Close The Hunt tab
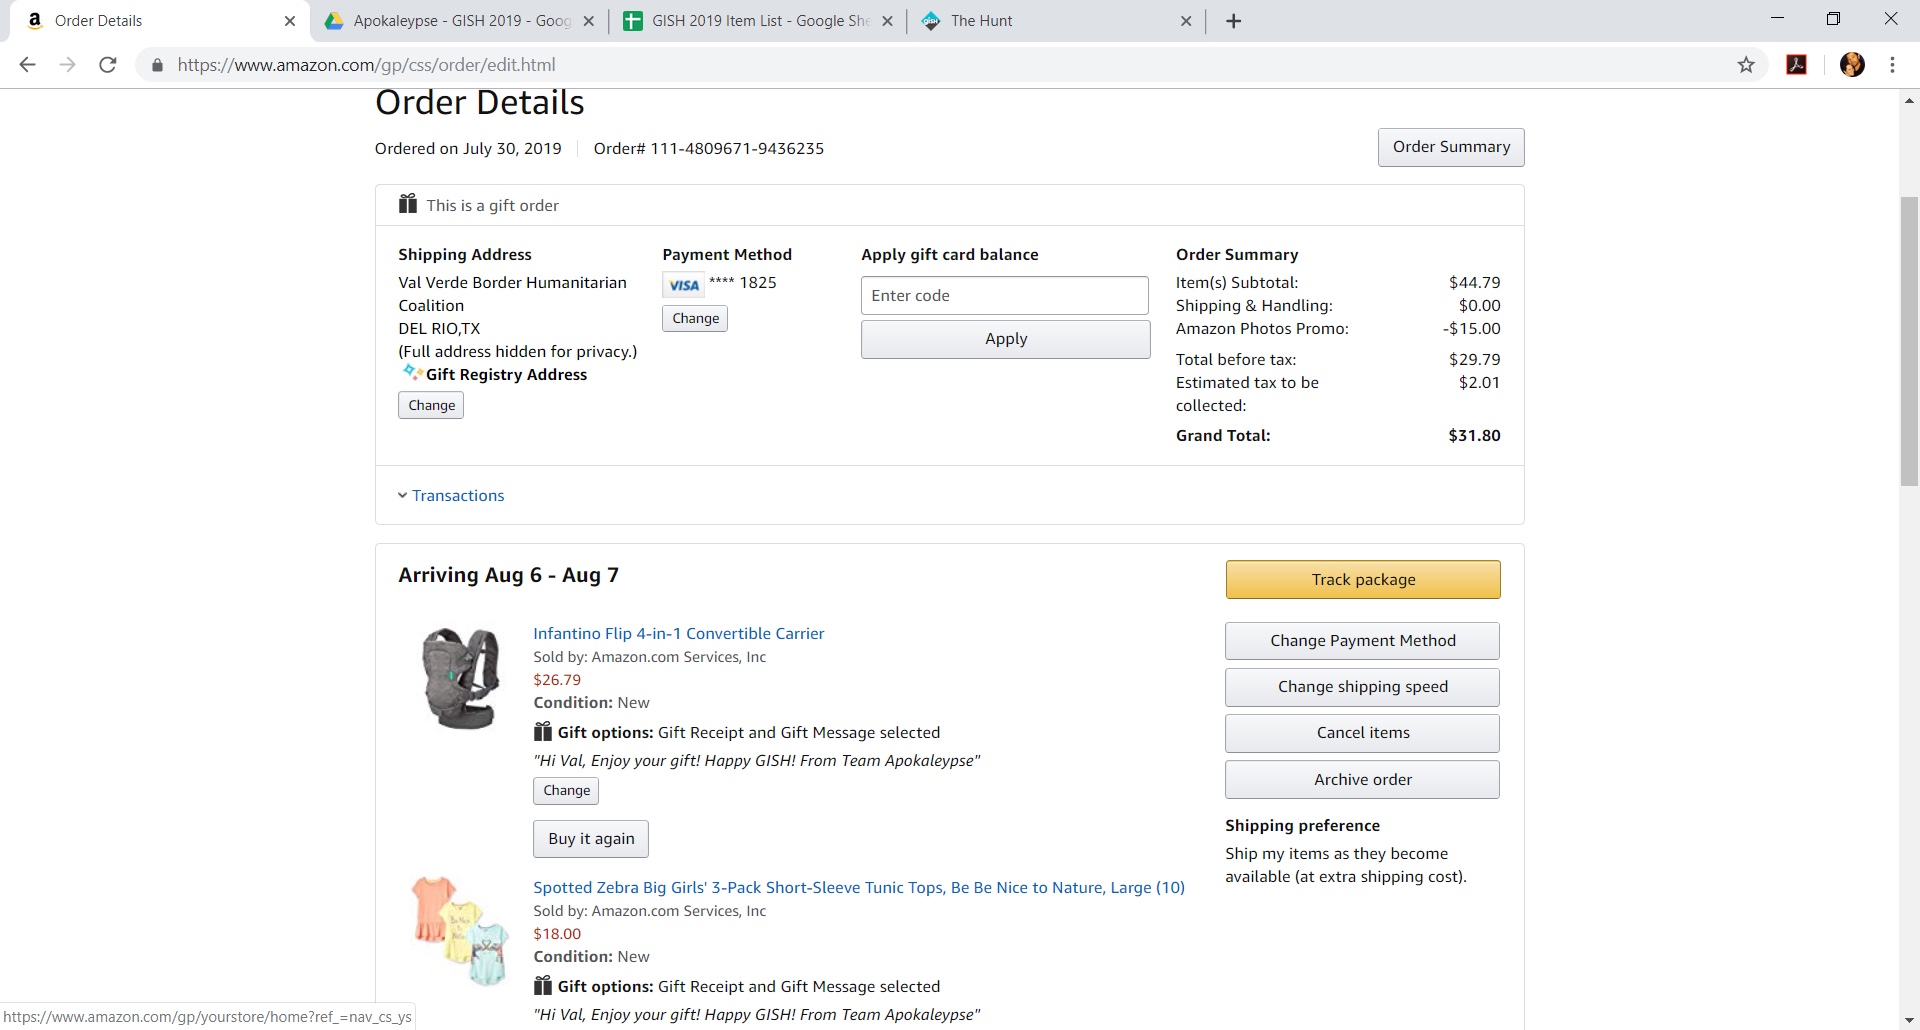This screenshot has height=1030, width=1920. (1186, 21)
